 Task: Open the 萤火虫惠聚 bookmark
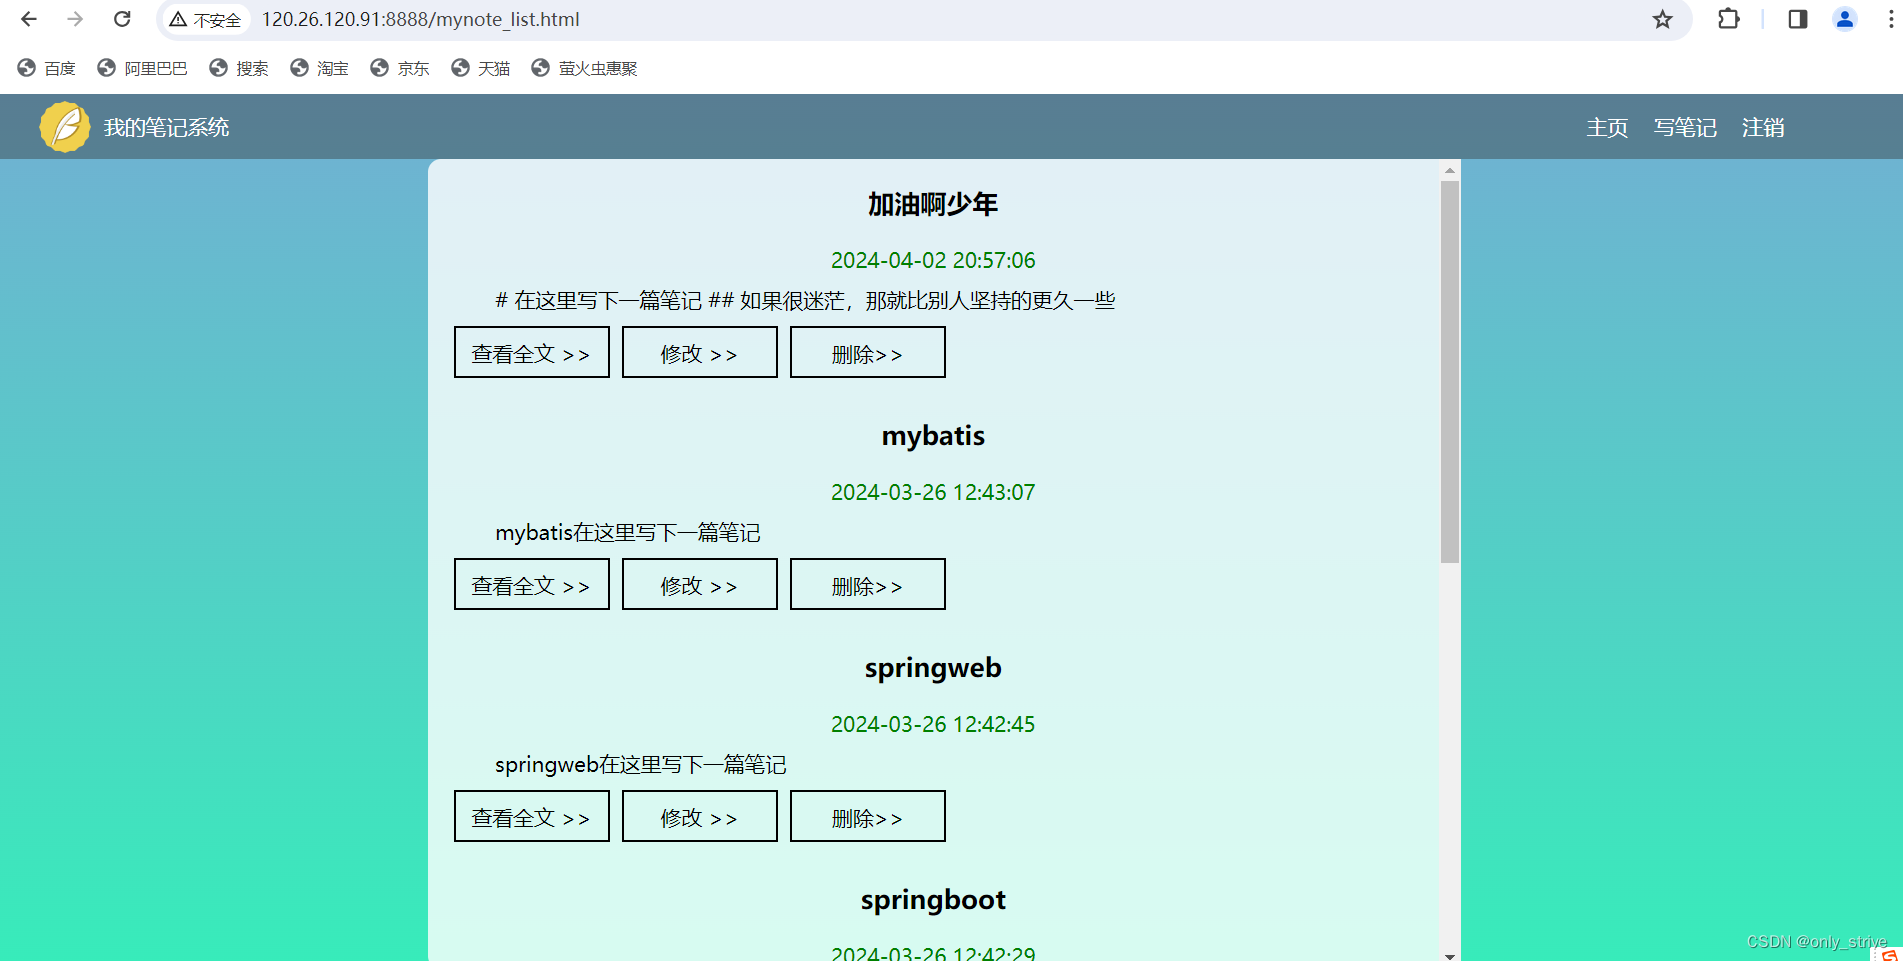coord(584,68)
